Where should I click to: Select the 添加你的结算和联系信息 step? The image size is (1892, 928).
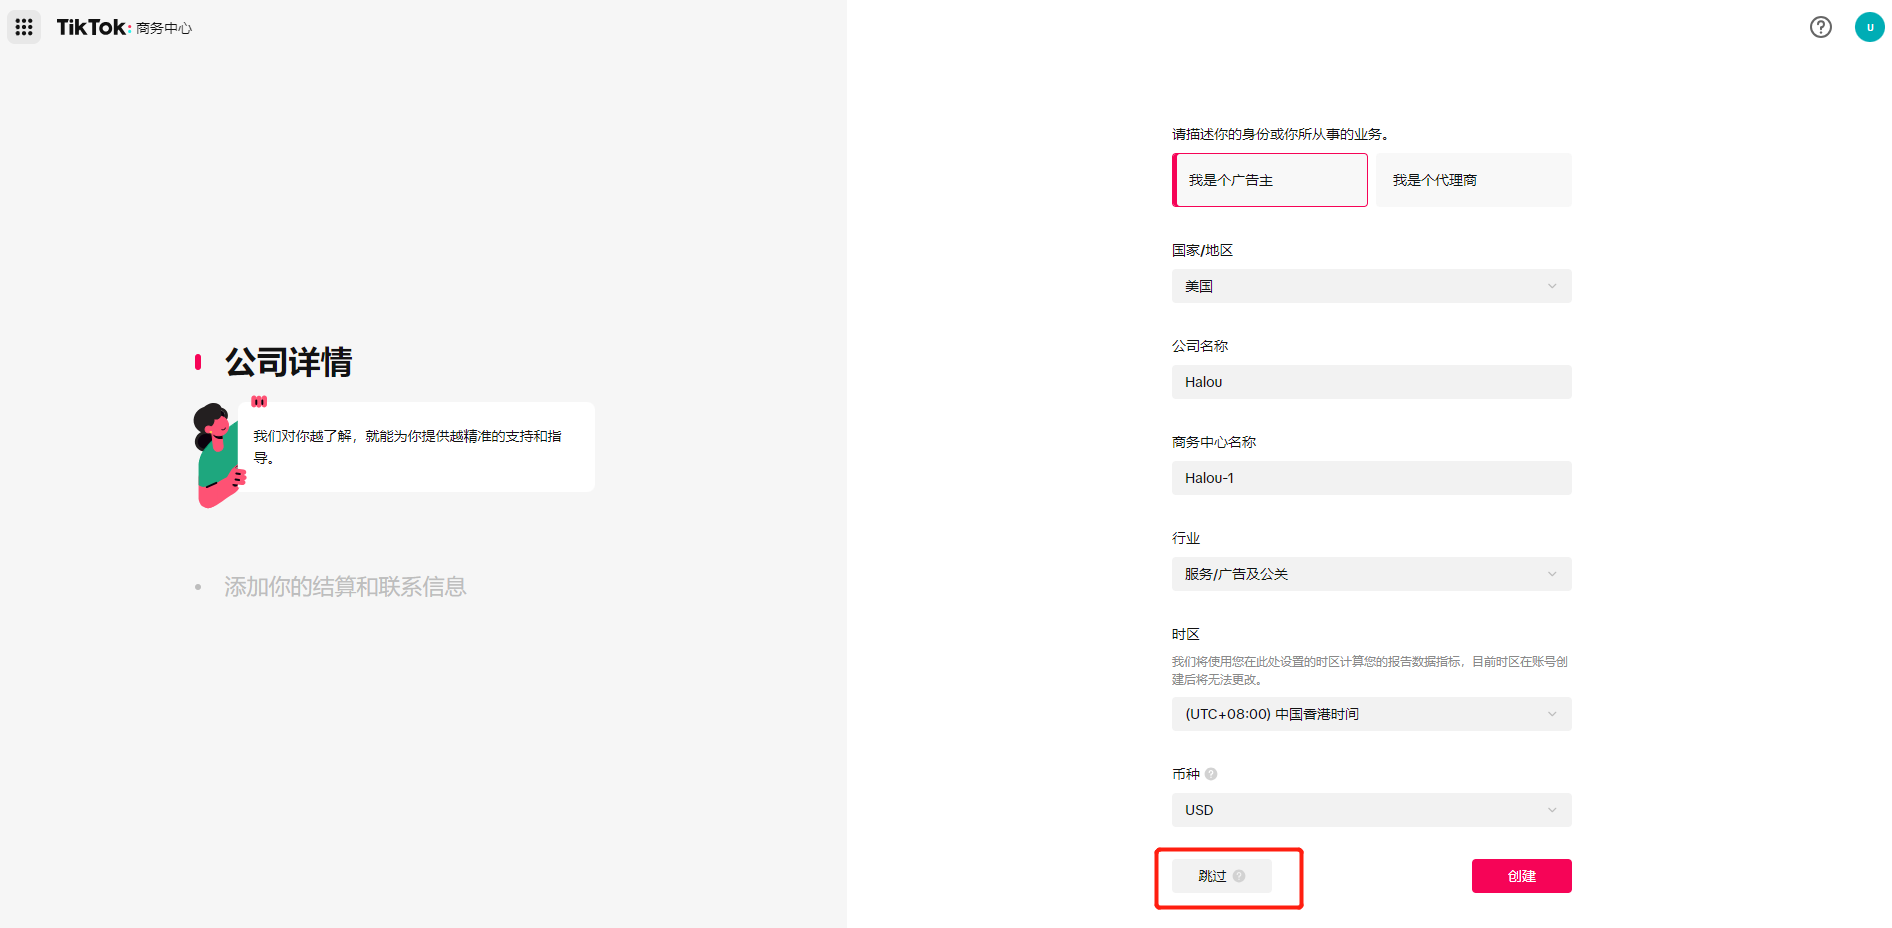(345, 587)
